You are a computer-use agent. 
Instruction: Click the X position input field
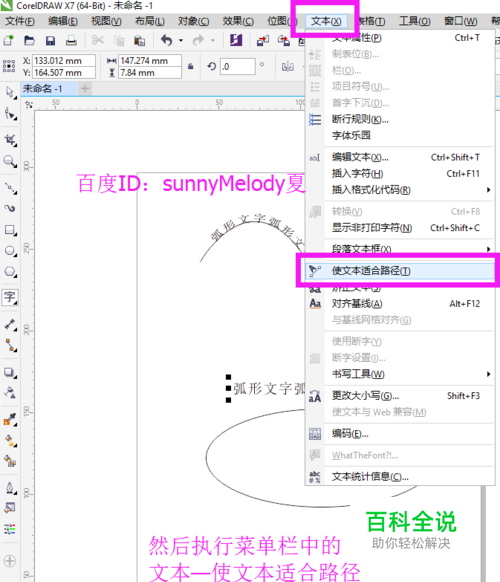click(64, 61)
